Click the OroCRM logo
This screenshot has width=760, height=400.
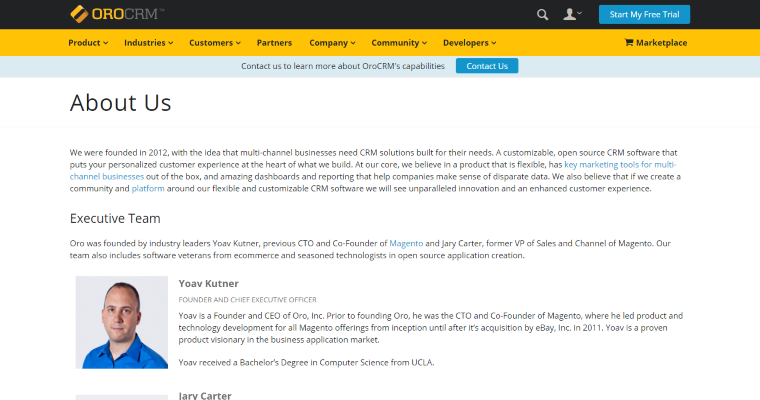[117, 14]
